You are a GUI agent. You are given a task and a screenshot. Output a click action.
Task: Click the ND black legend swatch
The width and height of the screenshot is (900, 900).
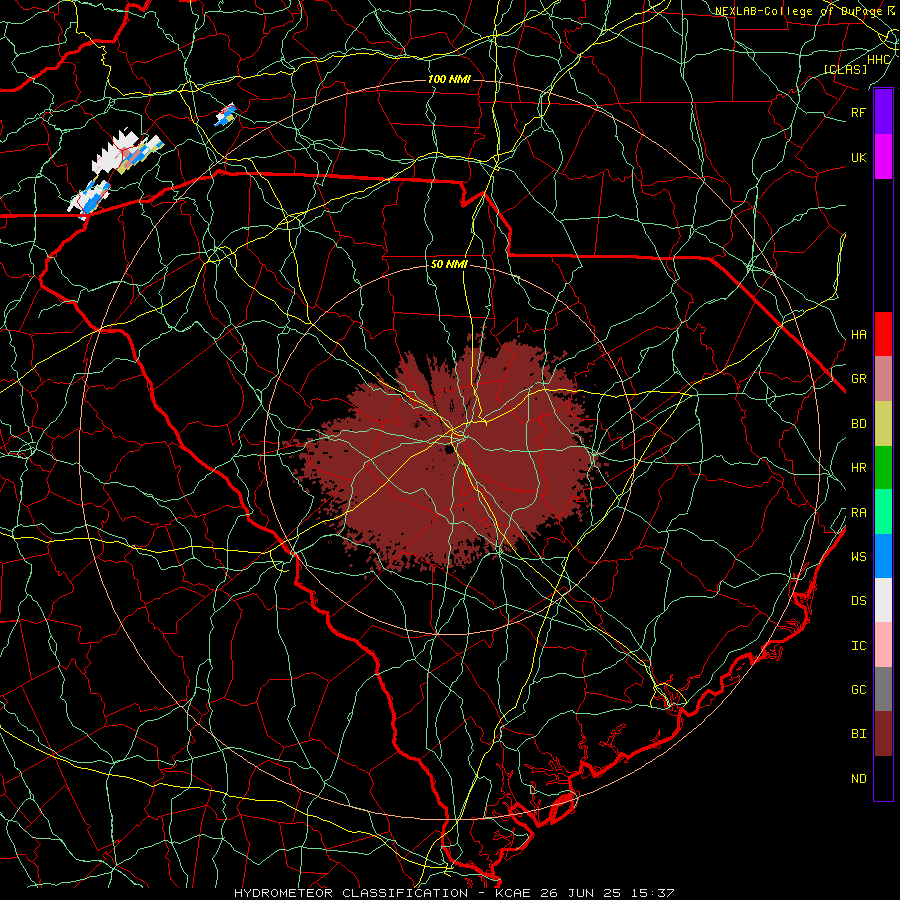883,778
